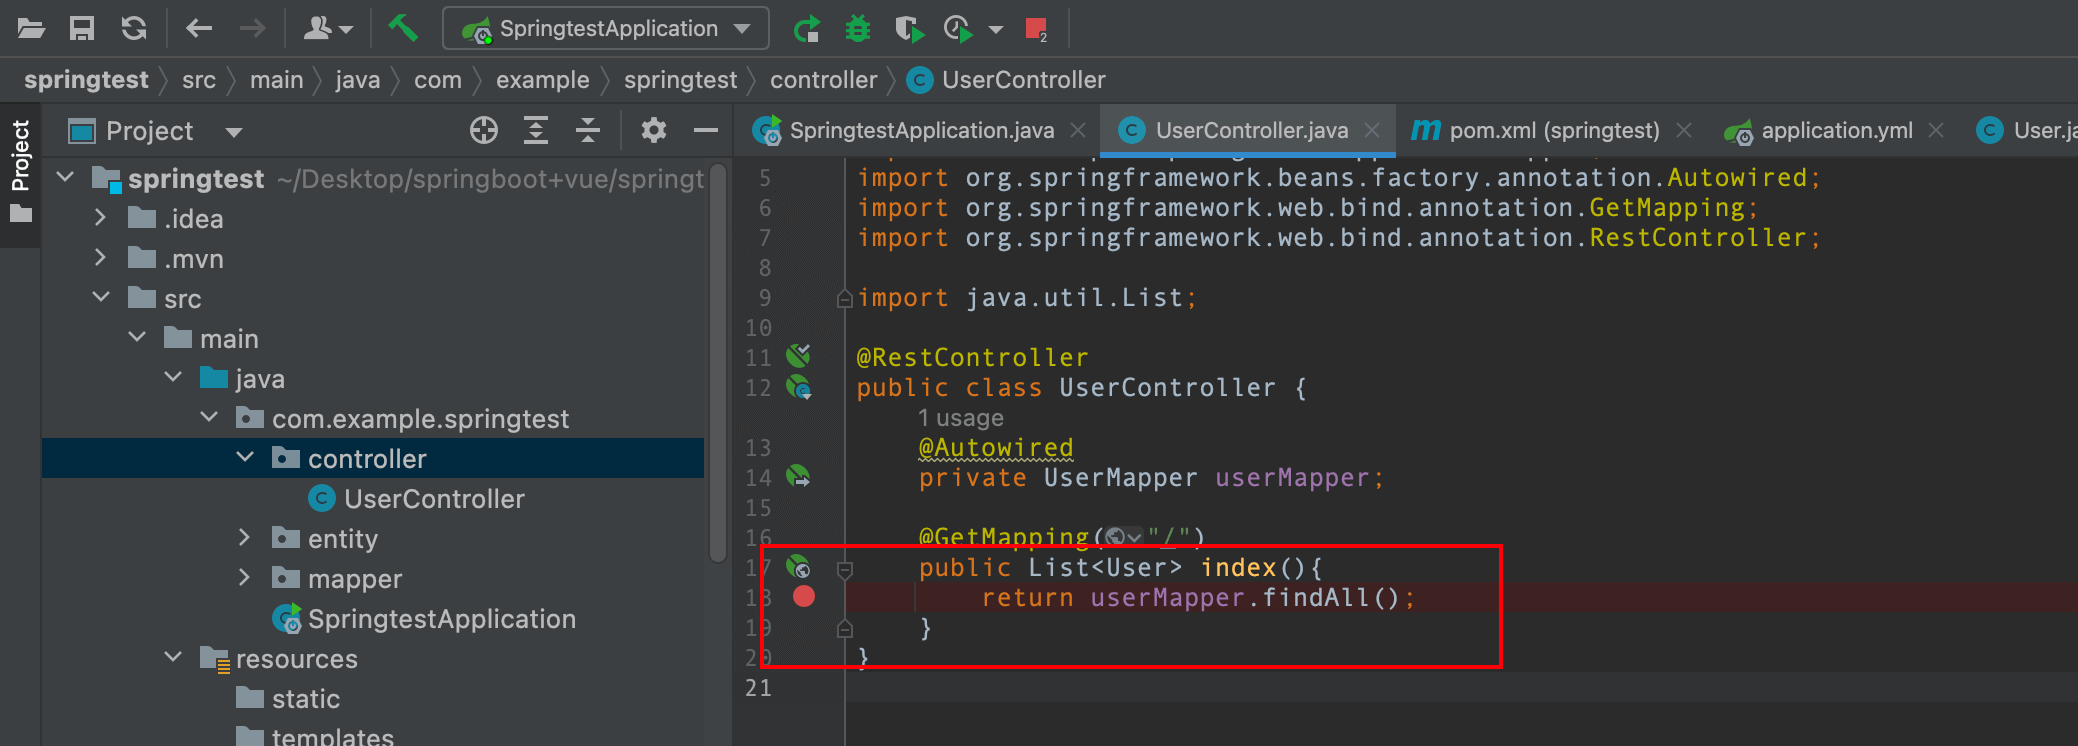The image size is (2078, 746).
Task: Navigate forward with the right arrow
Action: (x=253, y=28)
